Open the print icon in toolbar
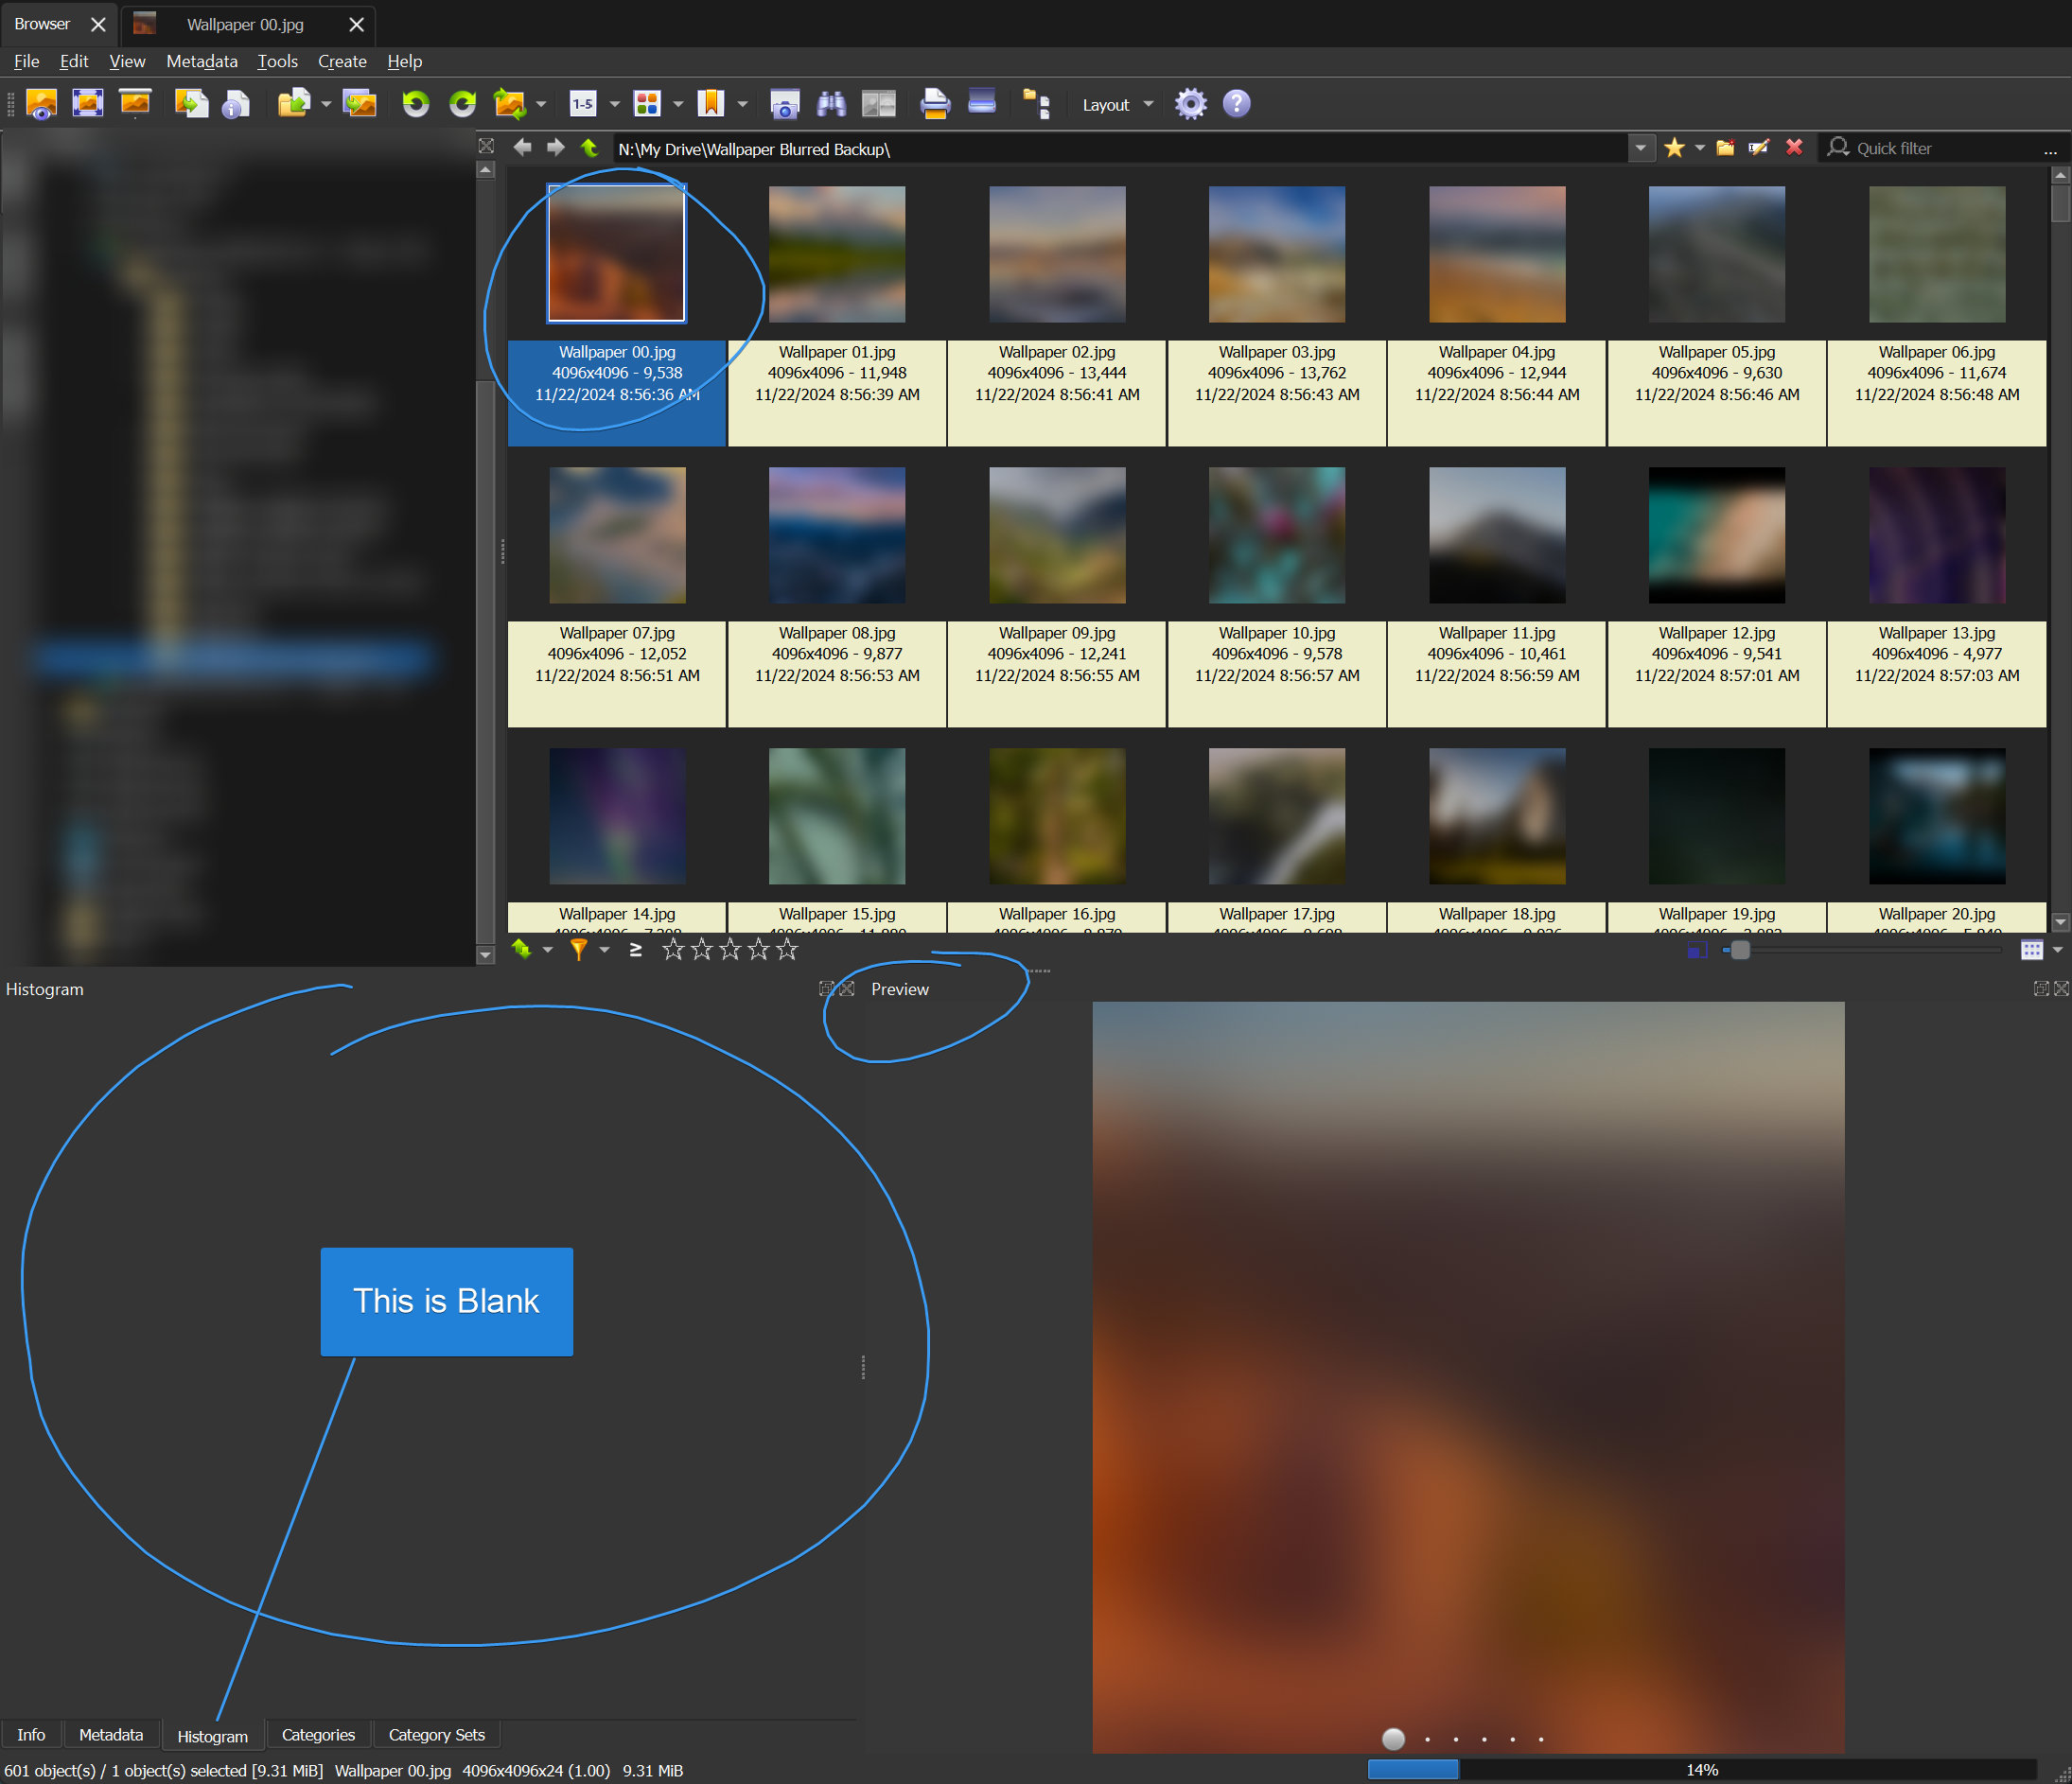 934,104
